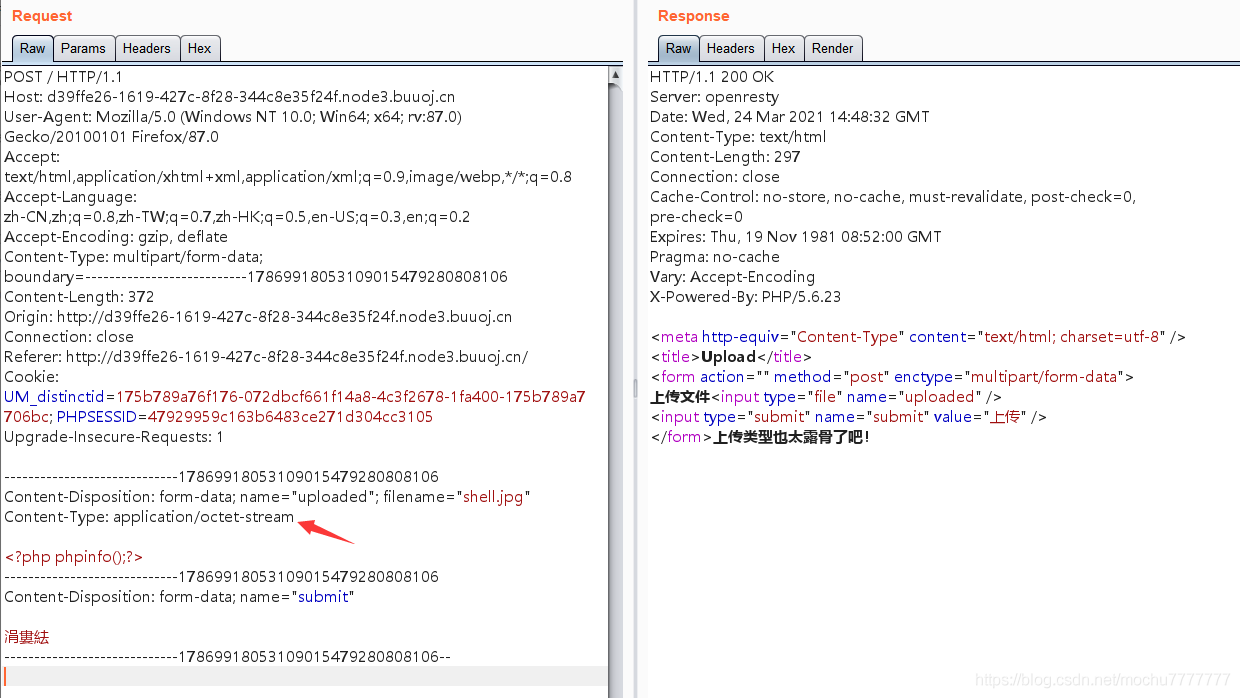Screen dimensions: 1240x698
Task: Click the 'shell.jpg' filename value
Action: (493, 497)
